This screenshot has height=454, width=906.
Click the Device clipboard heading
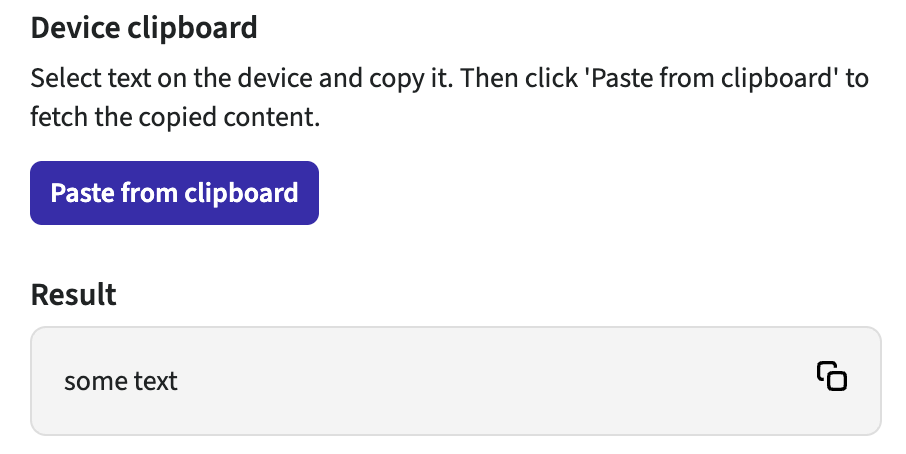point(144,27)
